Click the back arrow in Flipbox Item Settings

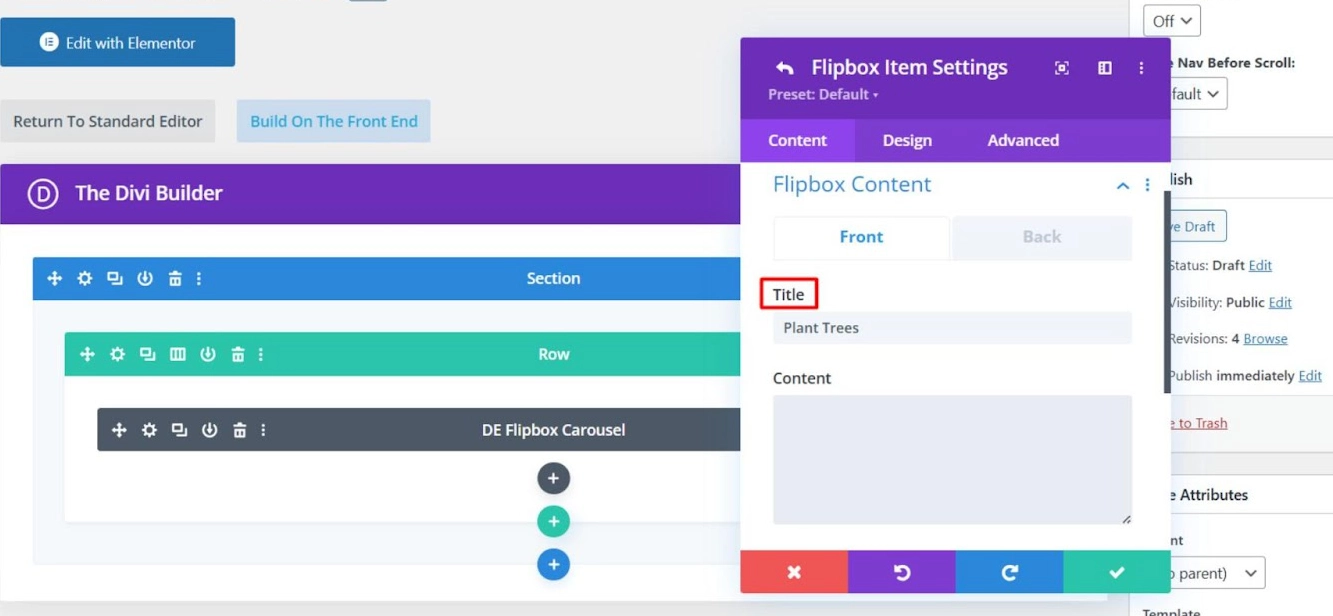(785, 68)
